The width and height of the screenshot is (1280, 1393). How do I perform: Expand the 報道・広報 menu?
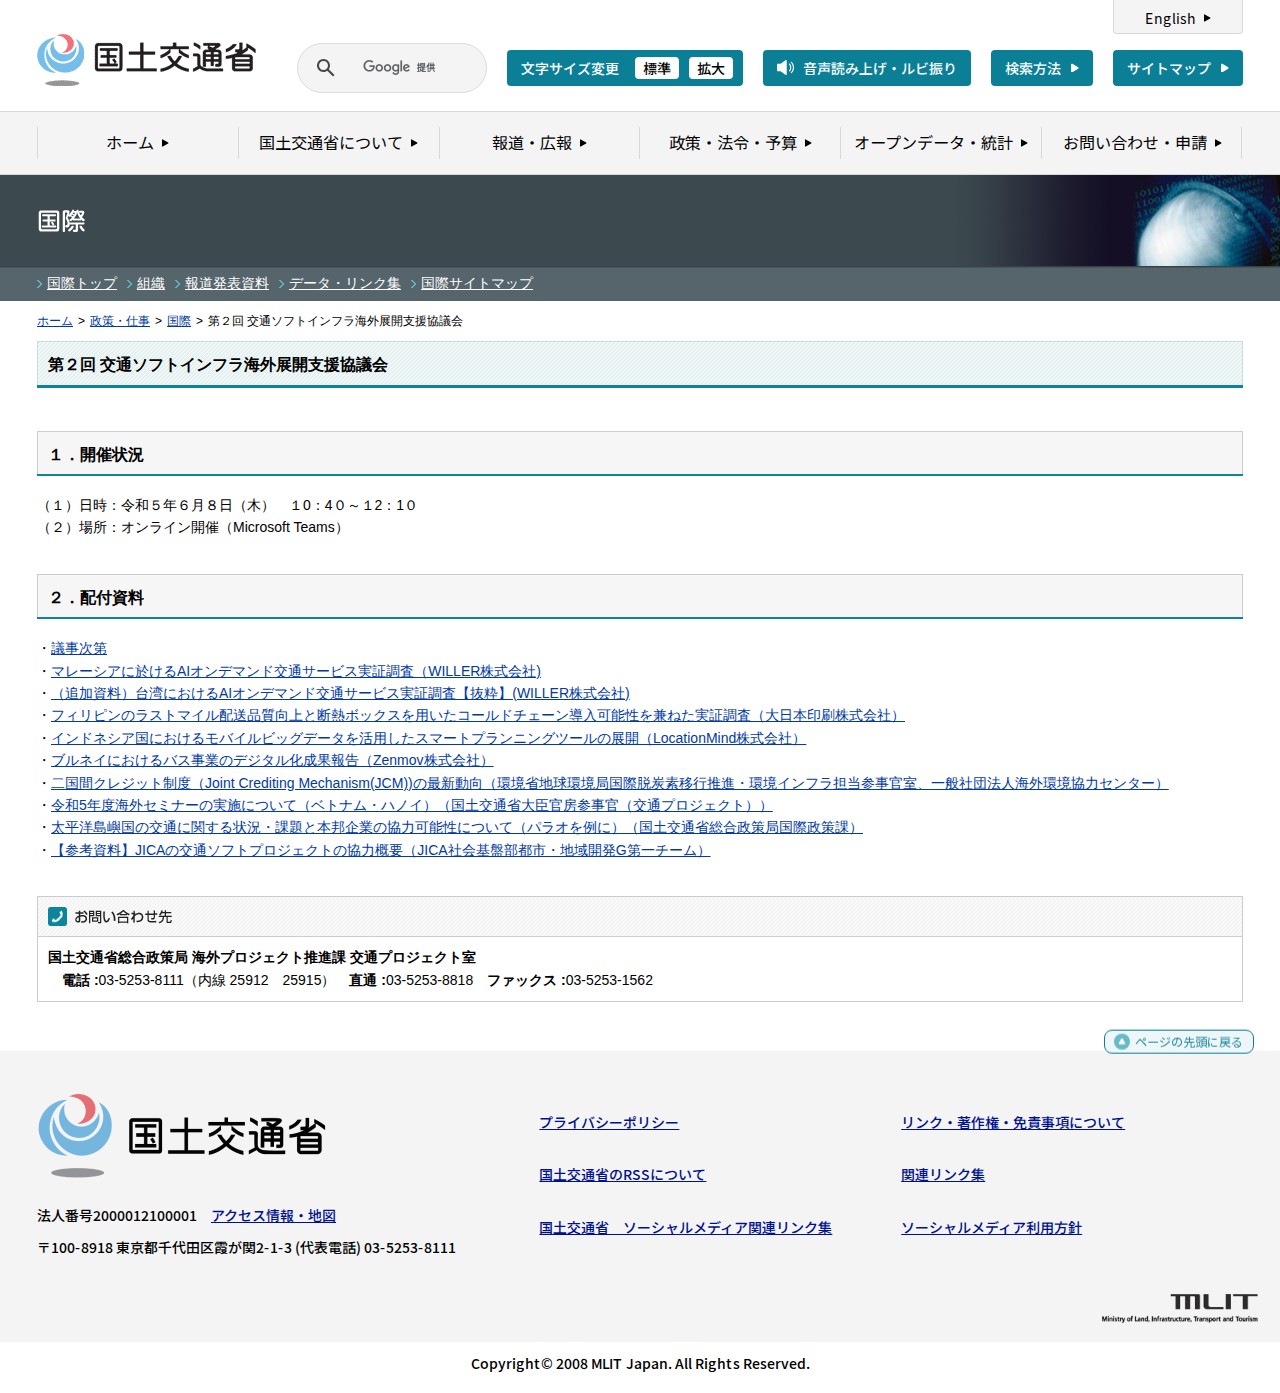point(540,143)
